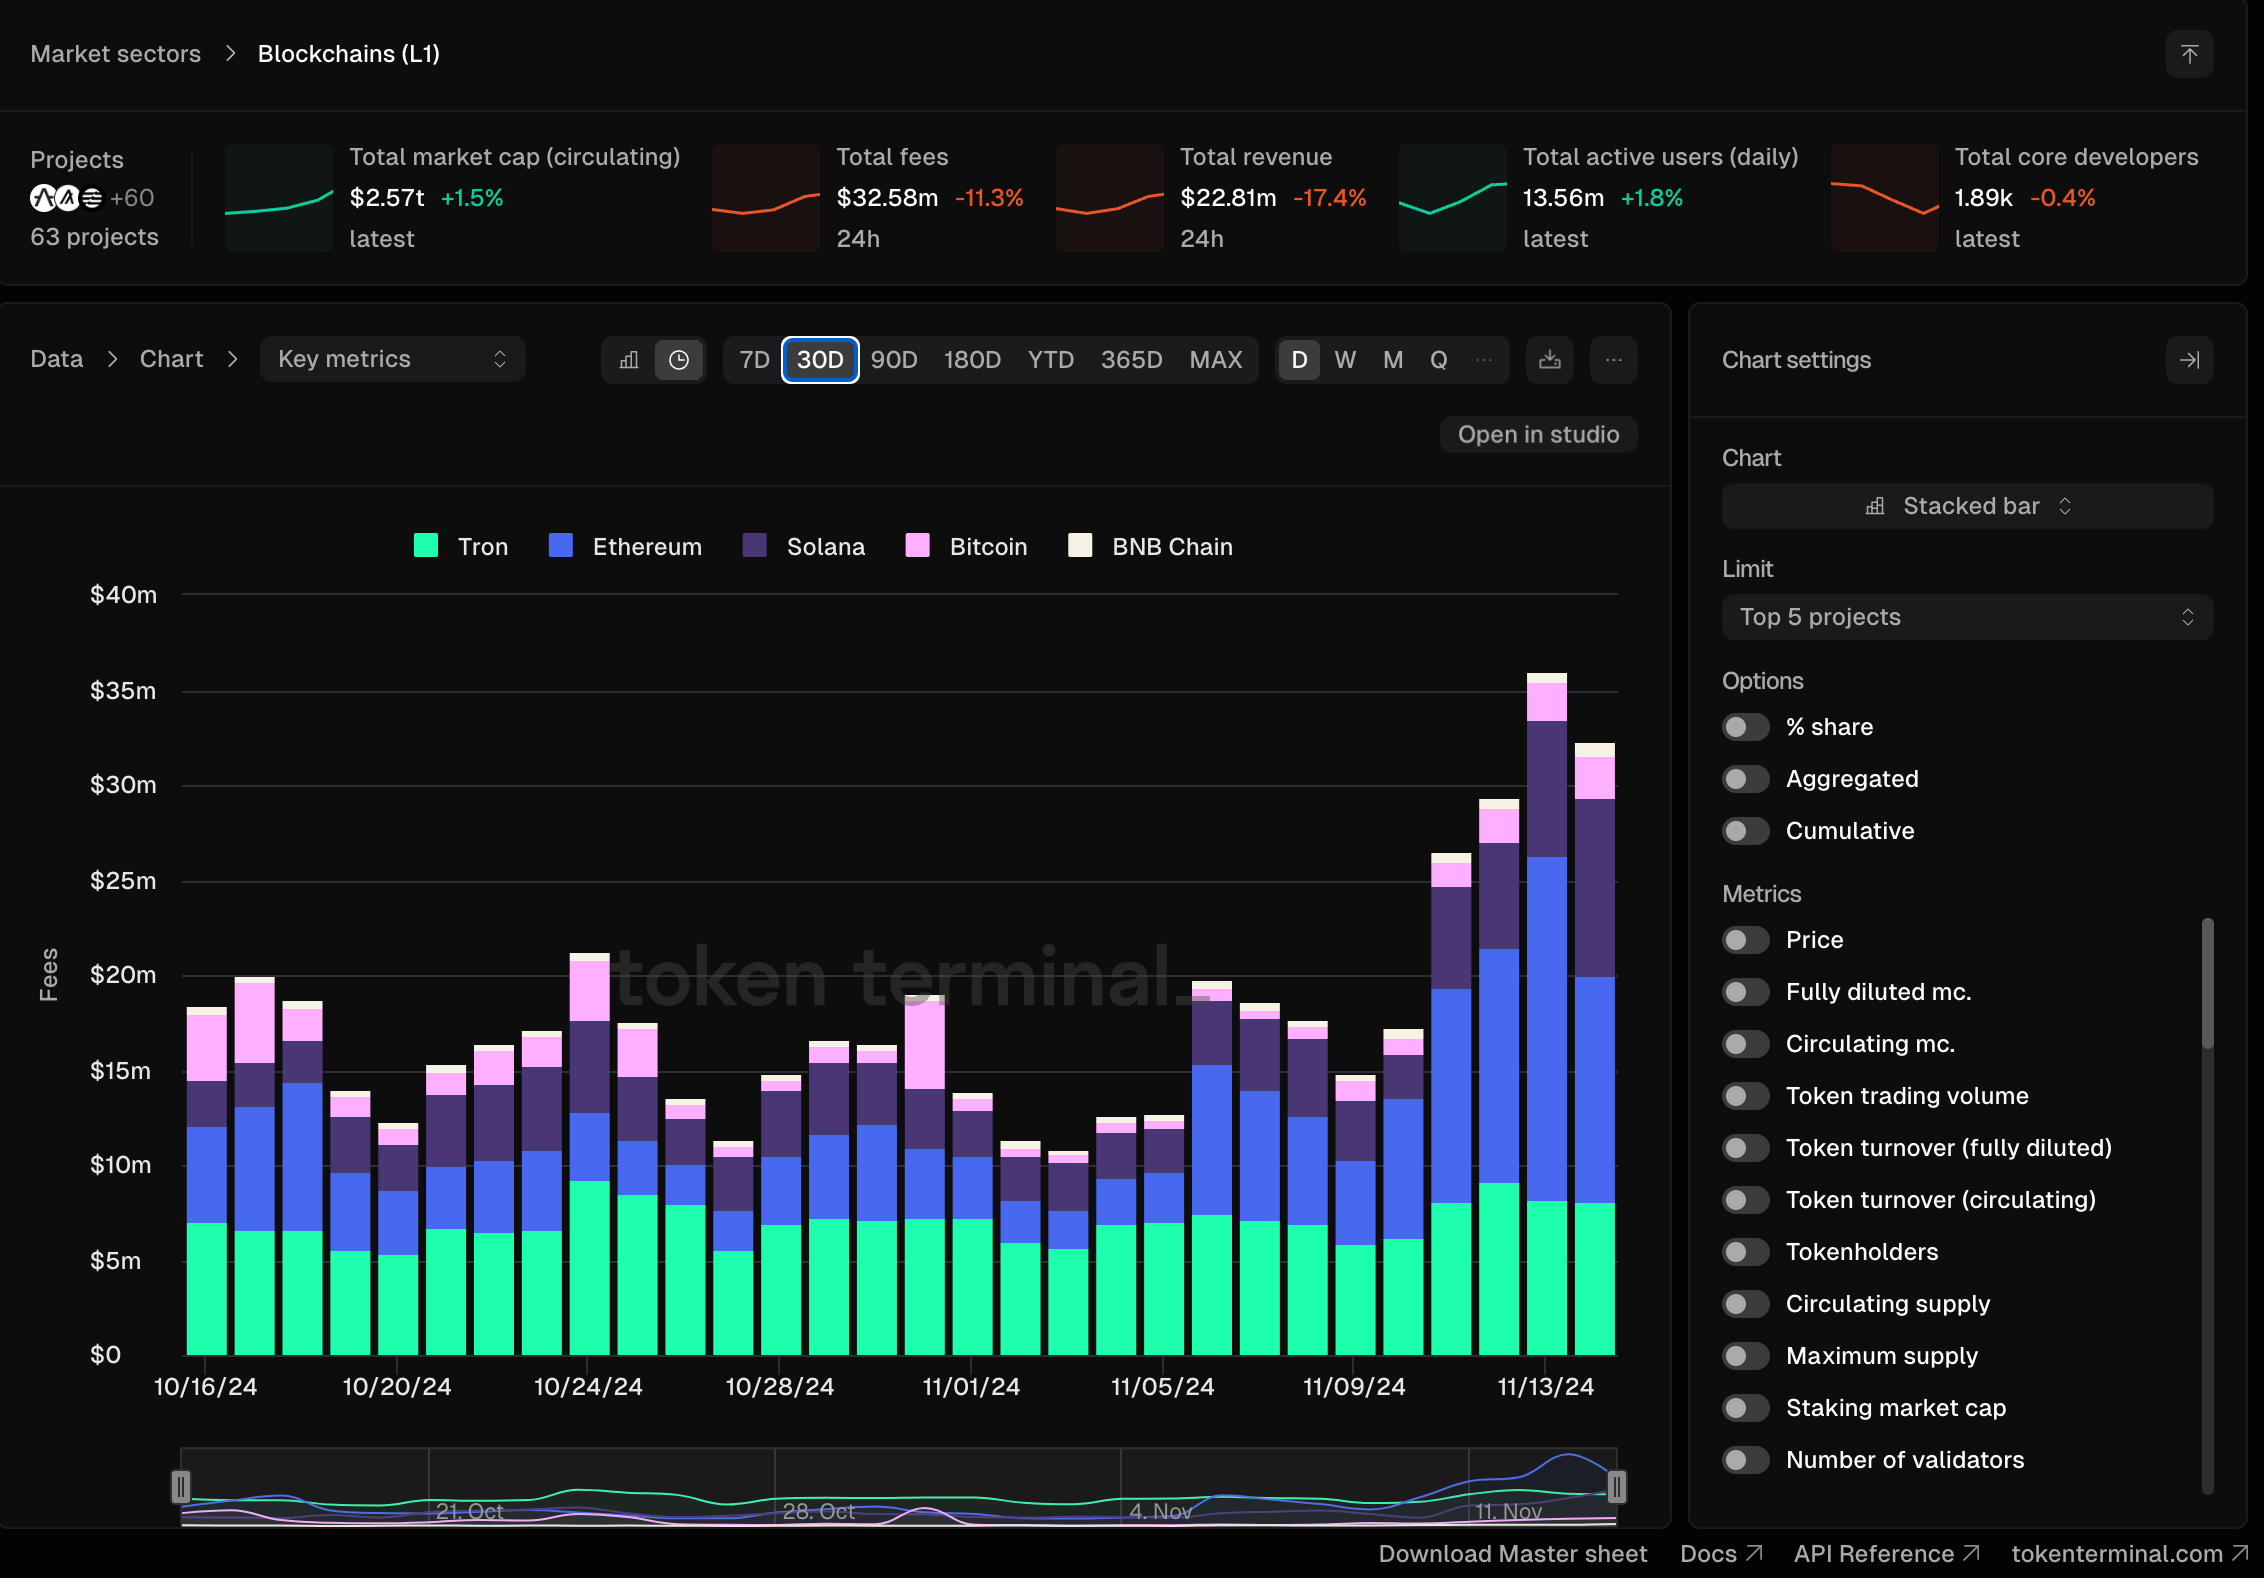Open the Key metrics dropdown
The image size is (2264, 1578).
pyautogui.click(x=392, y=360)
